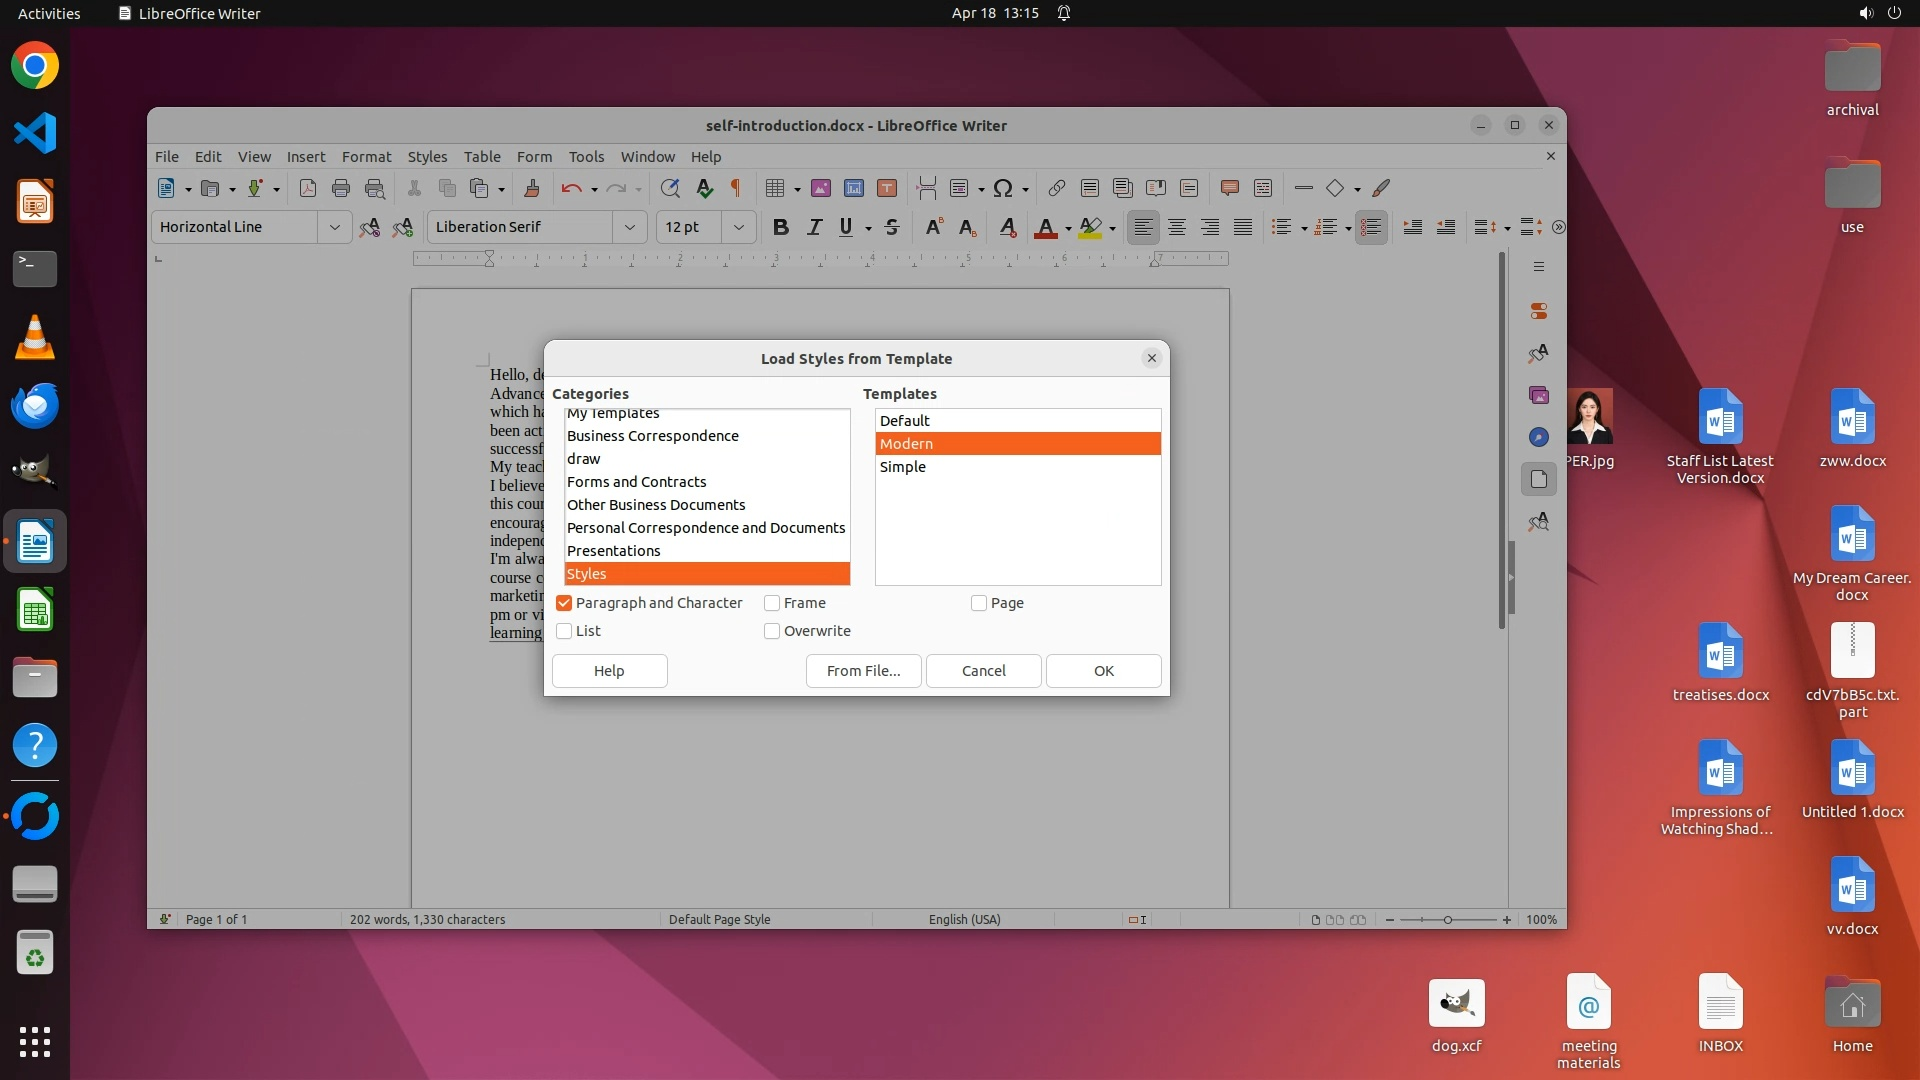Screen dimensions: 1920x1080
Task: Click the zoom slider in status bar
Action: pos(1447,920)
